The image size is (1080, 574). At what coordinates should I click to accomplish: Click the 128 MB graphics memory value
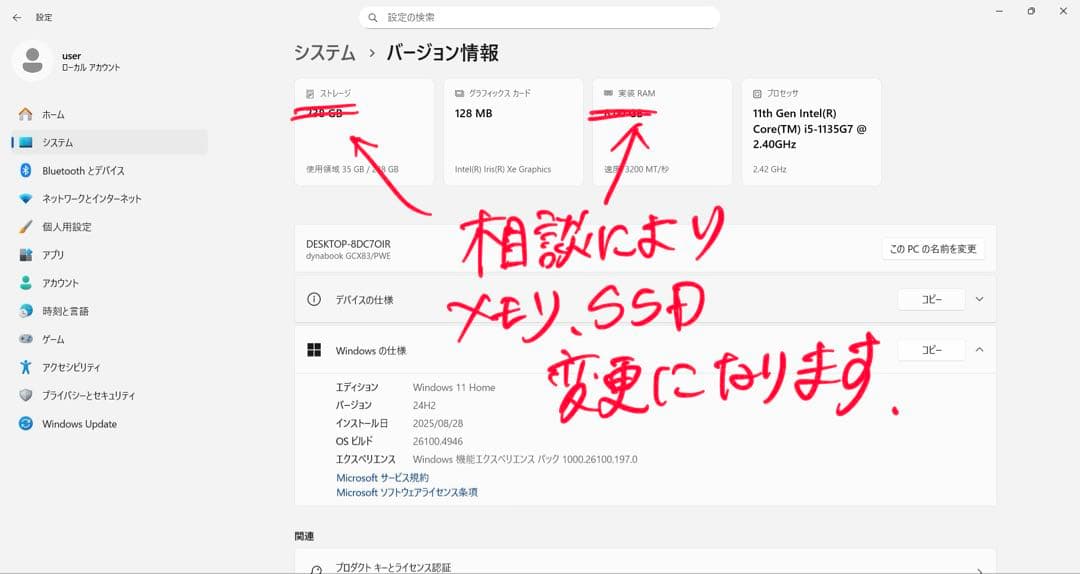pyautogui.click(x=474, y=113)
